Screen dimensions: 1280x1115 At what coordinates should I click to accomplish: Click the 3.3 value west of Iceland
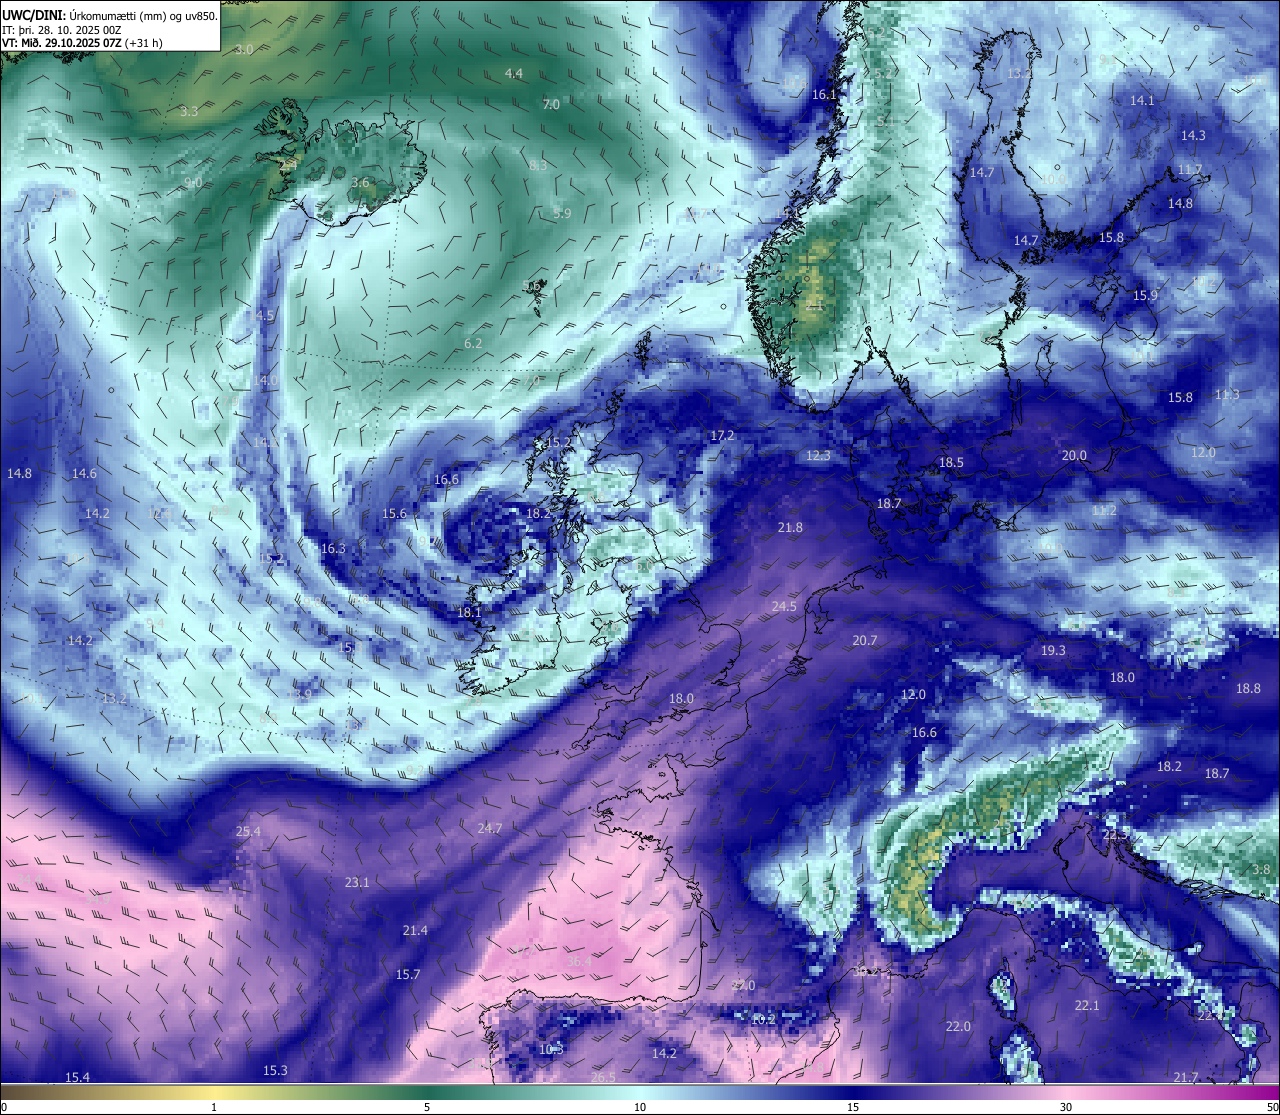point(189,112)
